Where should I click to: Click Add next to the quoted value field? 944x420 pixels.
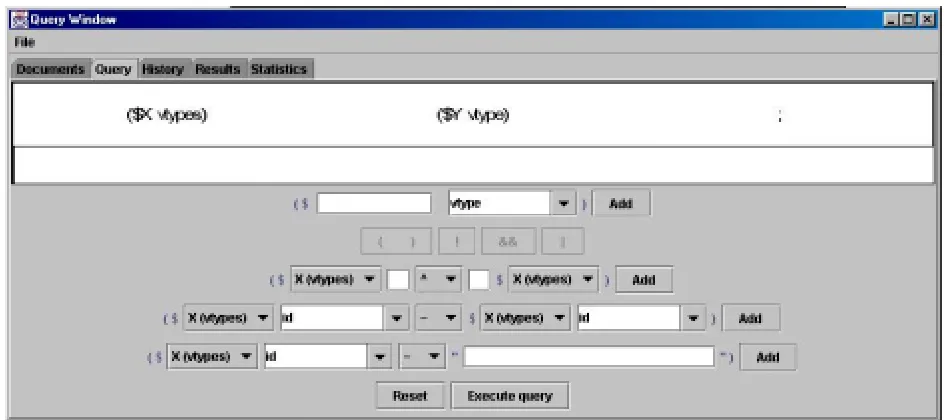tap(768, 356)
